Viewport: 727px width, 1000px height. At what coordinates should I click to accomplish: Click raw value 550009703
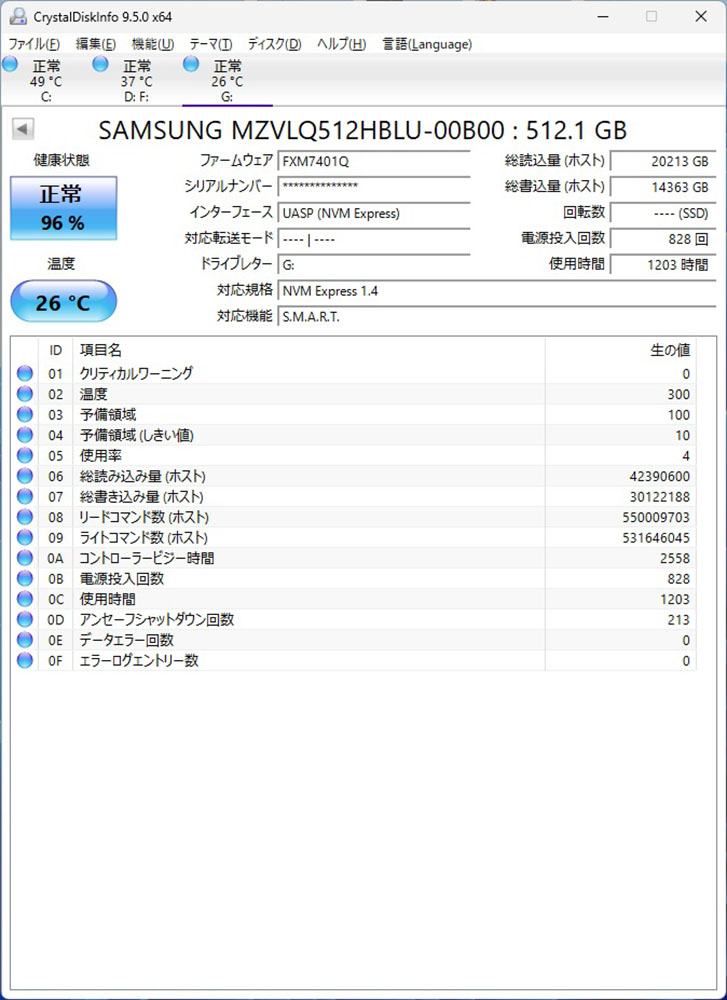(x=656, y=517)
